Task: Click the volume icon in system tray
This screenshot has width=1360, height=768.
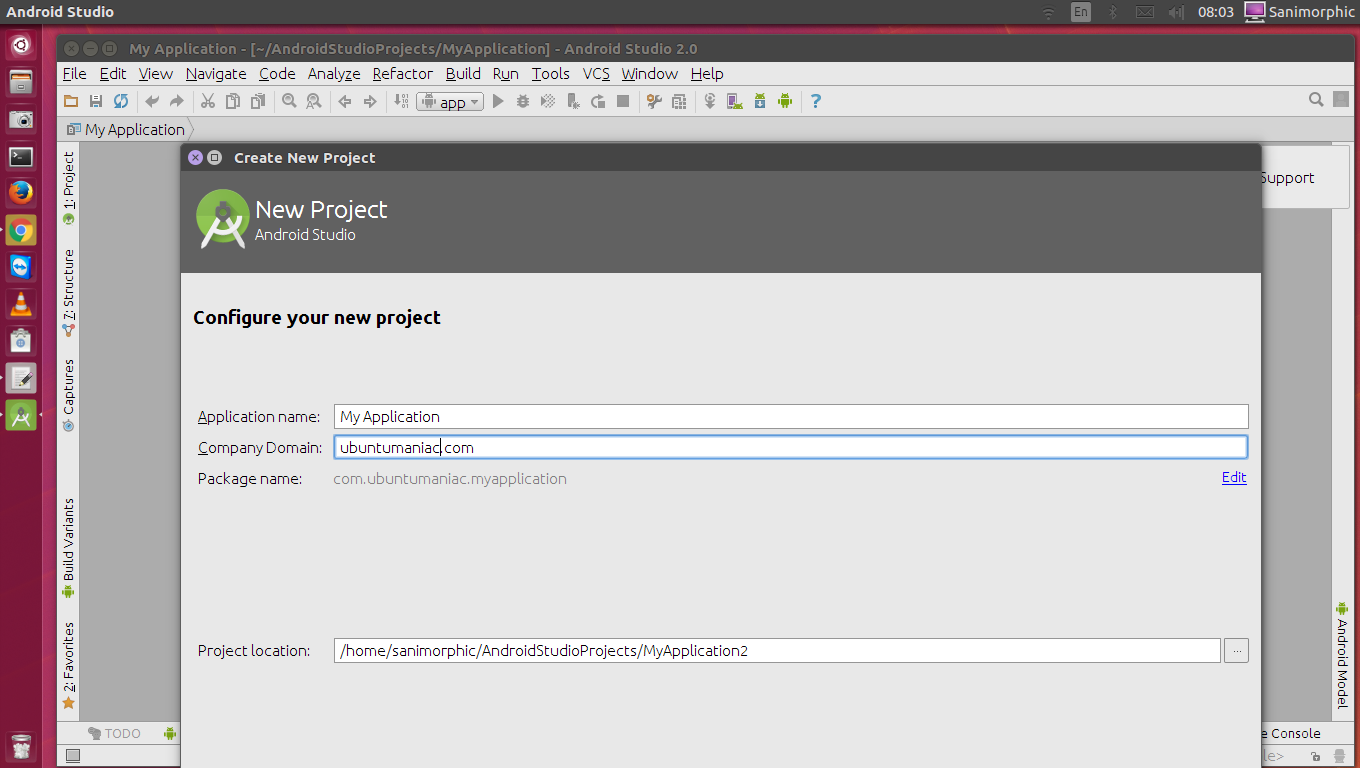Action: point(1176,12)
